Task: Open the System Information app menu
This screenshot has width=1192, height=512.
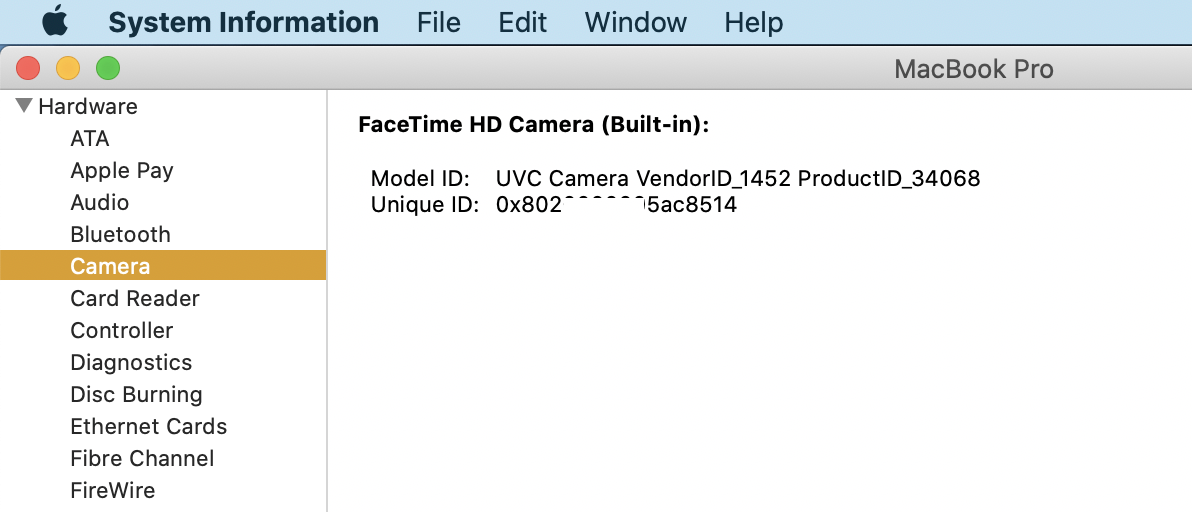Action: pyautogui.click(x=243, y=22)
